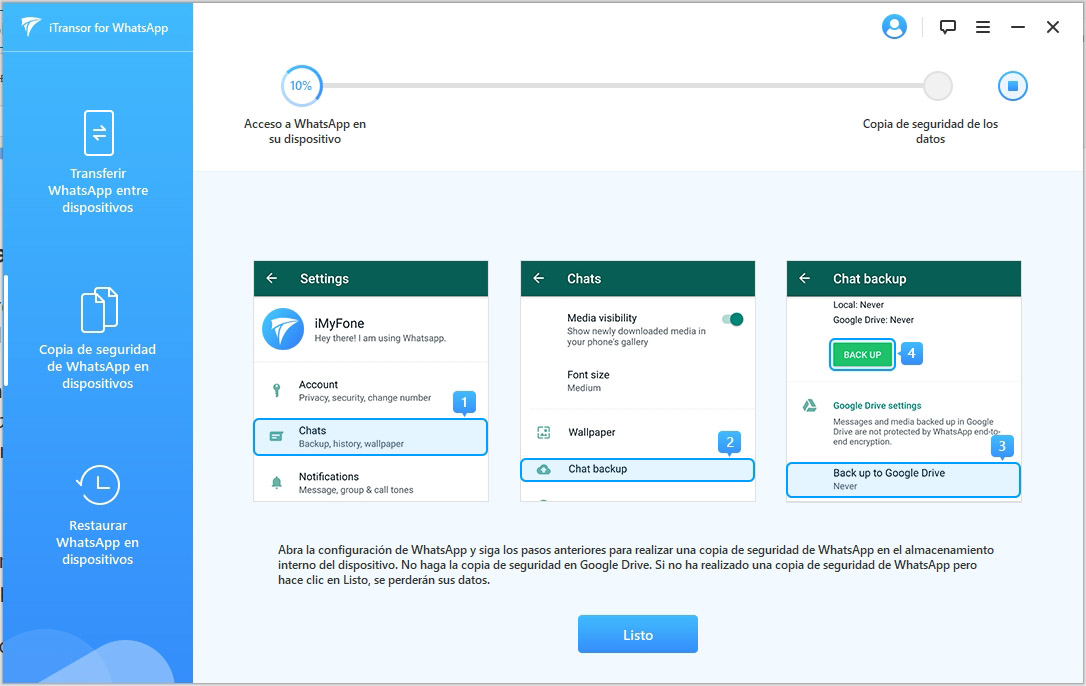The image size is (1086, 686).
Task: Click the Listo button
Action: point(638,634)
